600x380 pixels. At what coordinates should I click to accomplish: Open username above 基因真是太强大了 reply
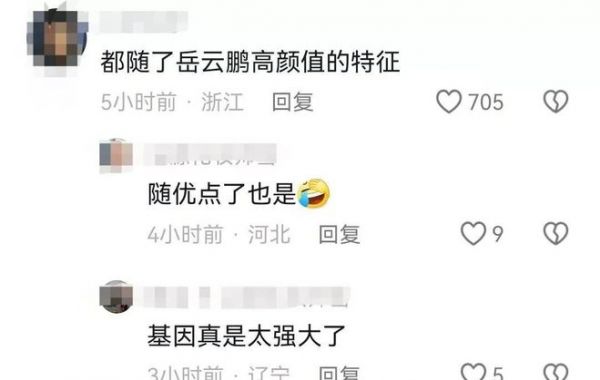[245, 297]
